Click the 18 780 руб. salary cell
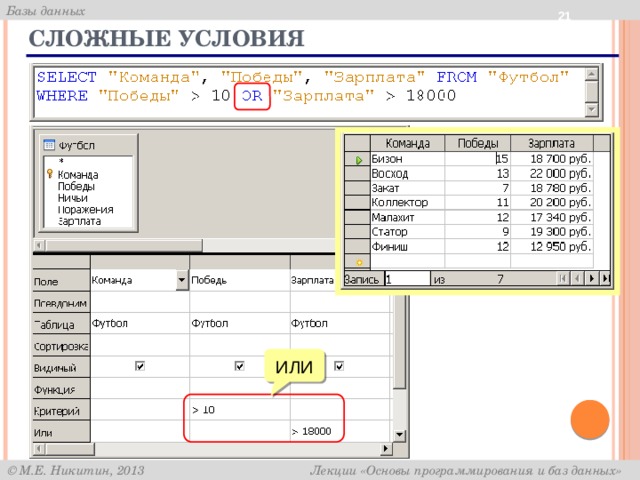Screen dimensions: 640x480 (x=551, y=188)
